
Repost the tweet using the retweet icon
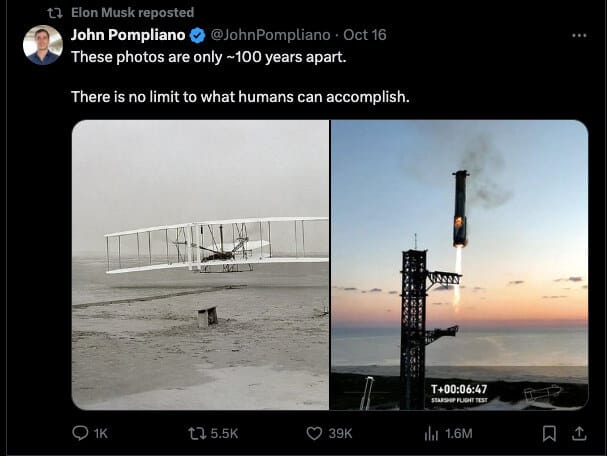pyautogui.click(x=197, y=433)
